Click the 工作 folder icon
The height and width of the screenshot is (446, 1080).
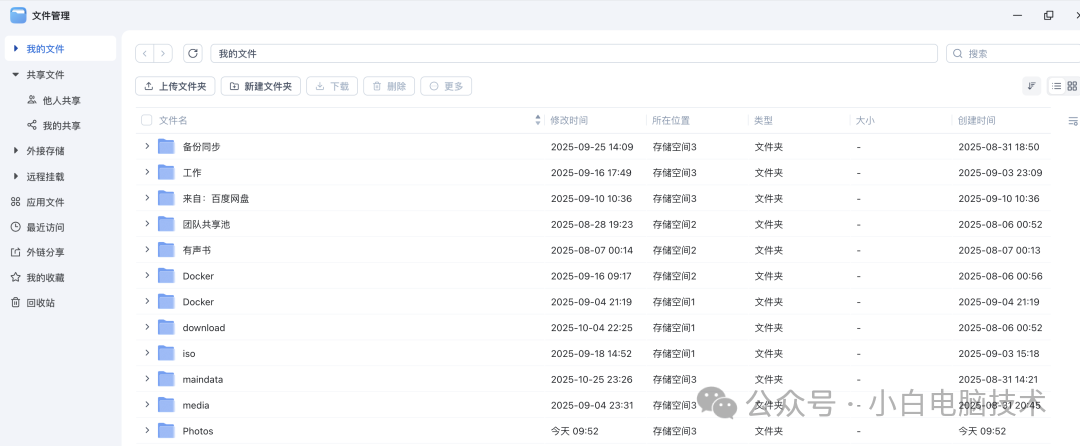tap(166, 172)
